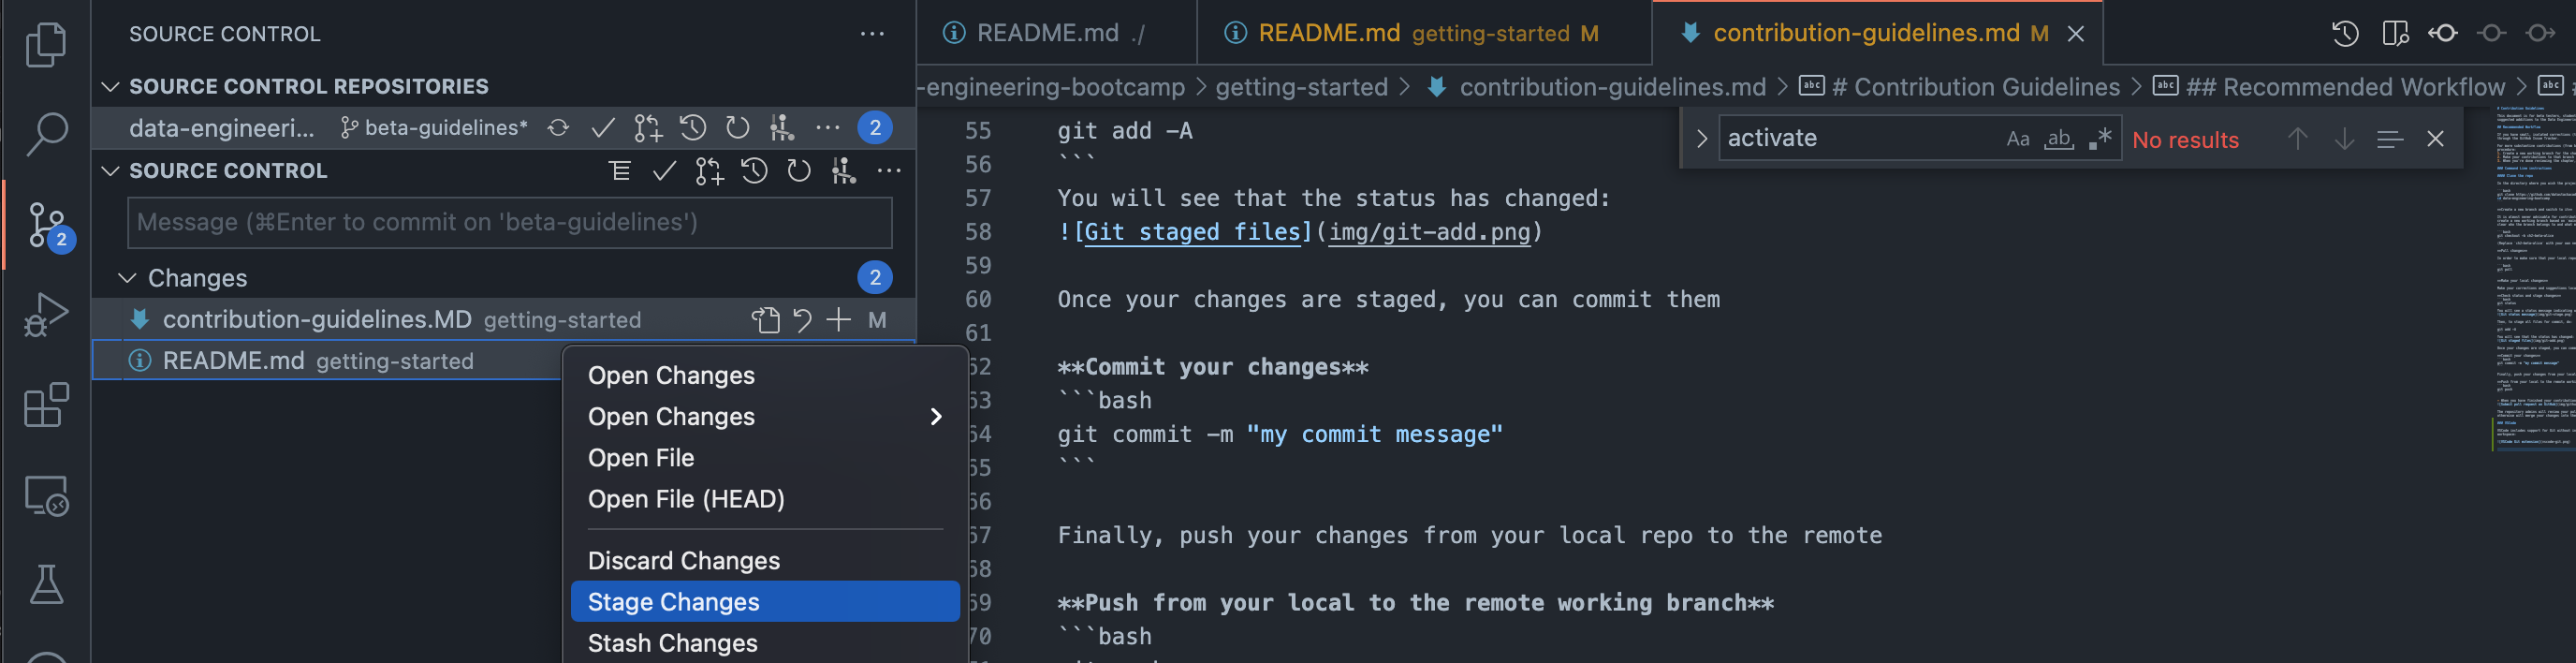Stage changes for contribution-guidelines.MD with plus icon
The image size is (2576, 663).
(838, 320)
